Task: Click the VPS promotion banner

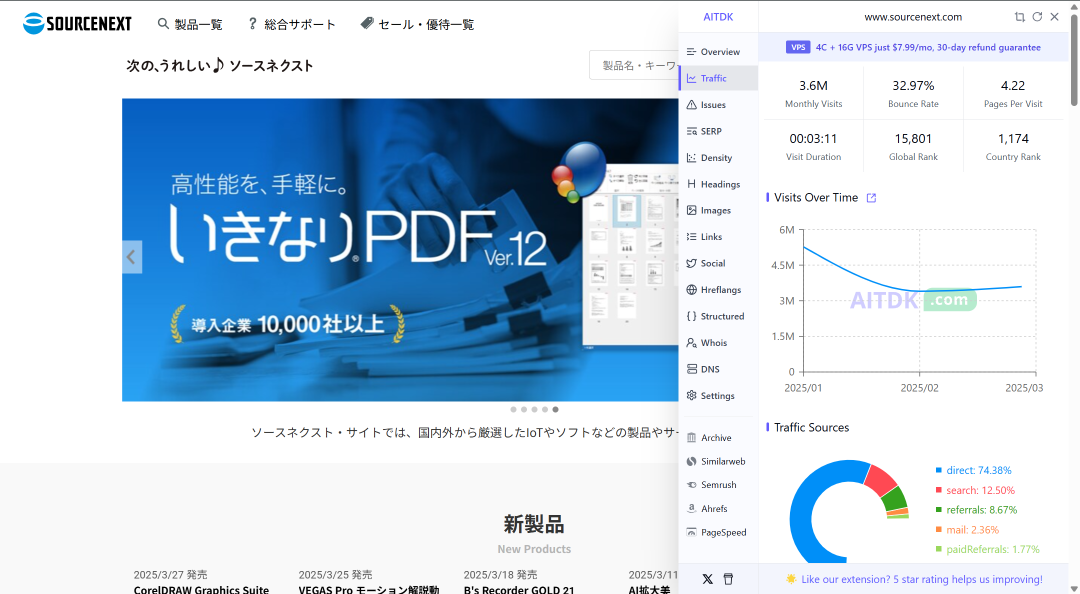Action: [913, 48]
